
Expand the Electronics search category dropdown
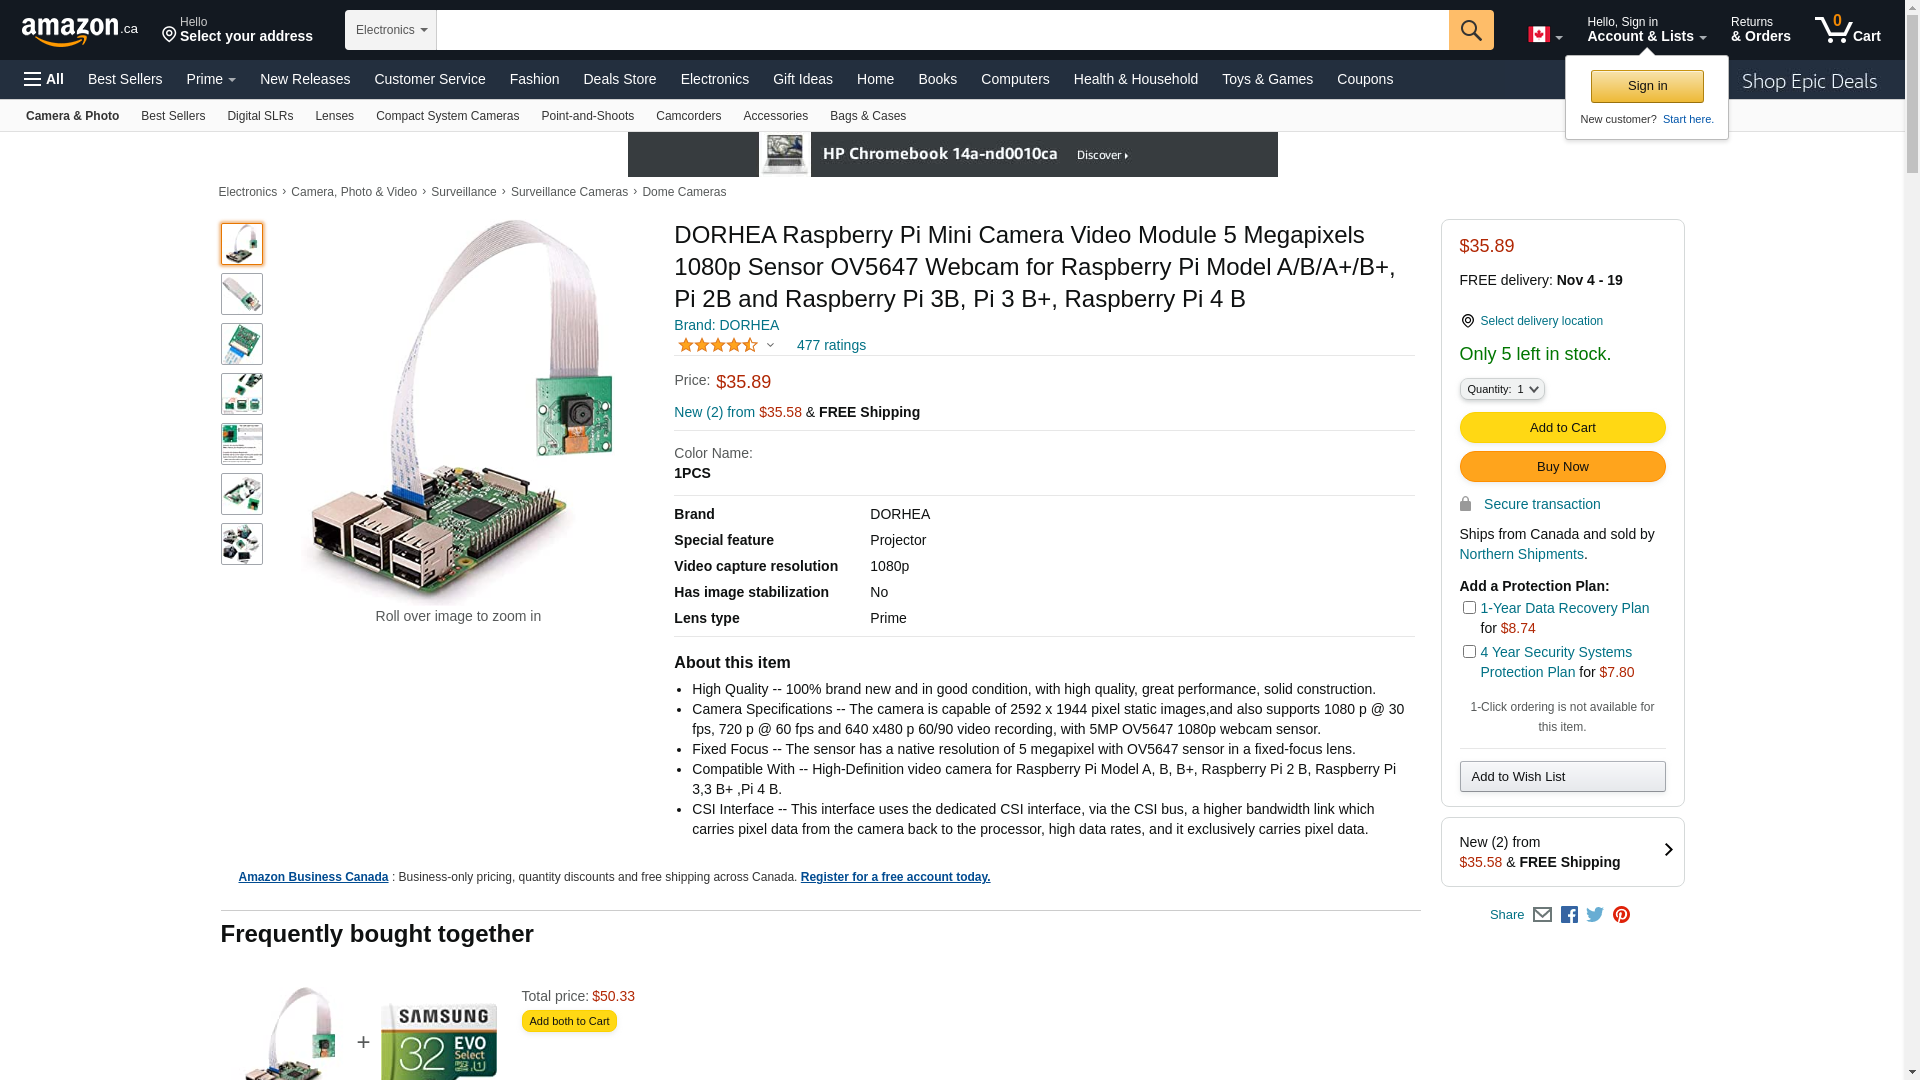coord(391,30)
